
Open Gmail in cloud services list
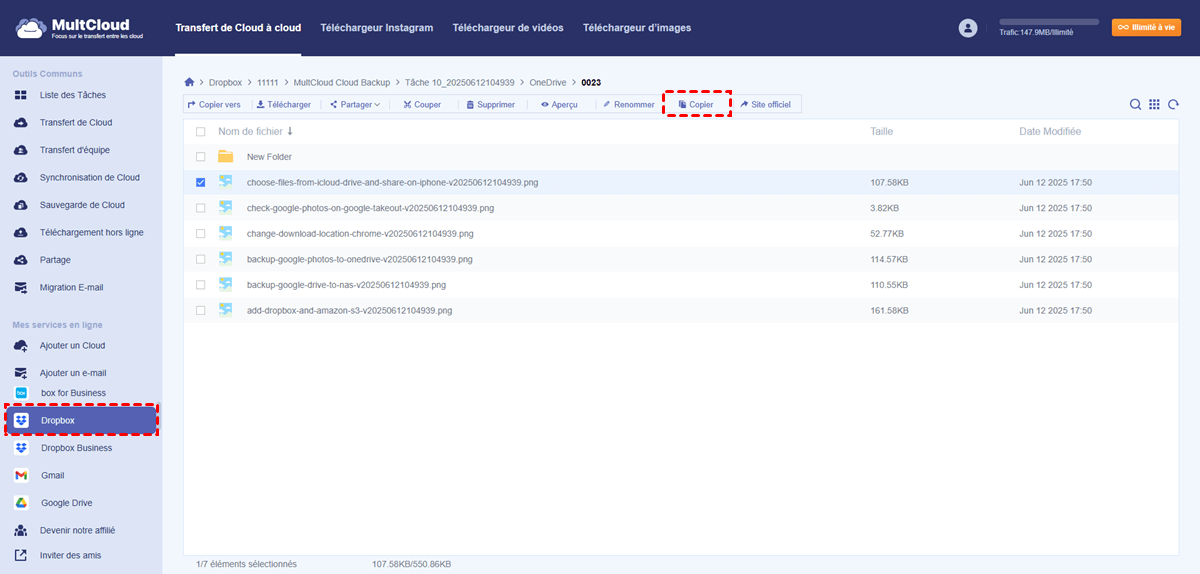tap(52, 475)
